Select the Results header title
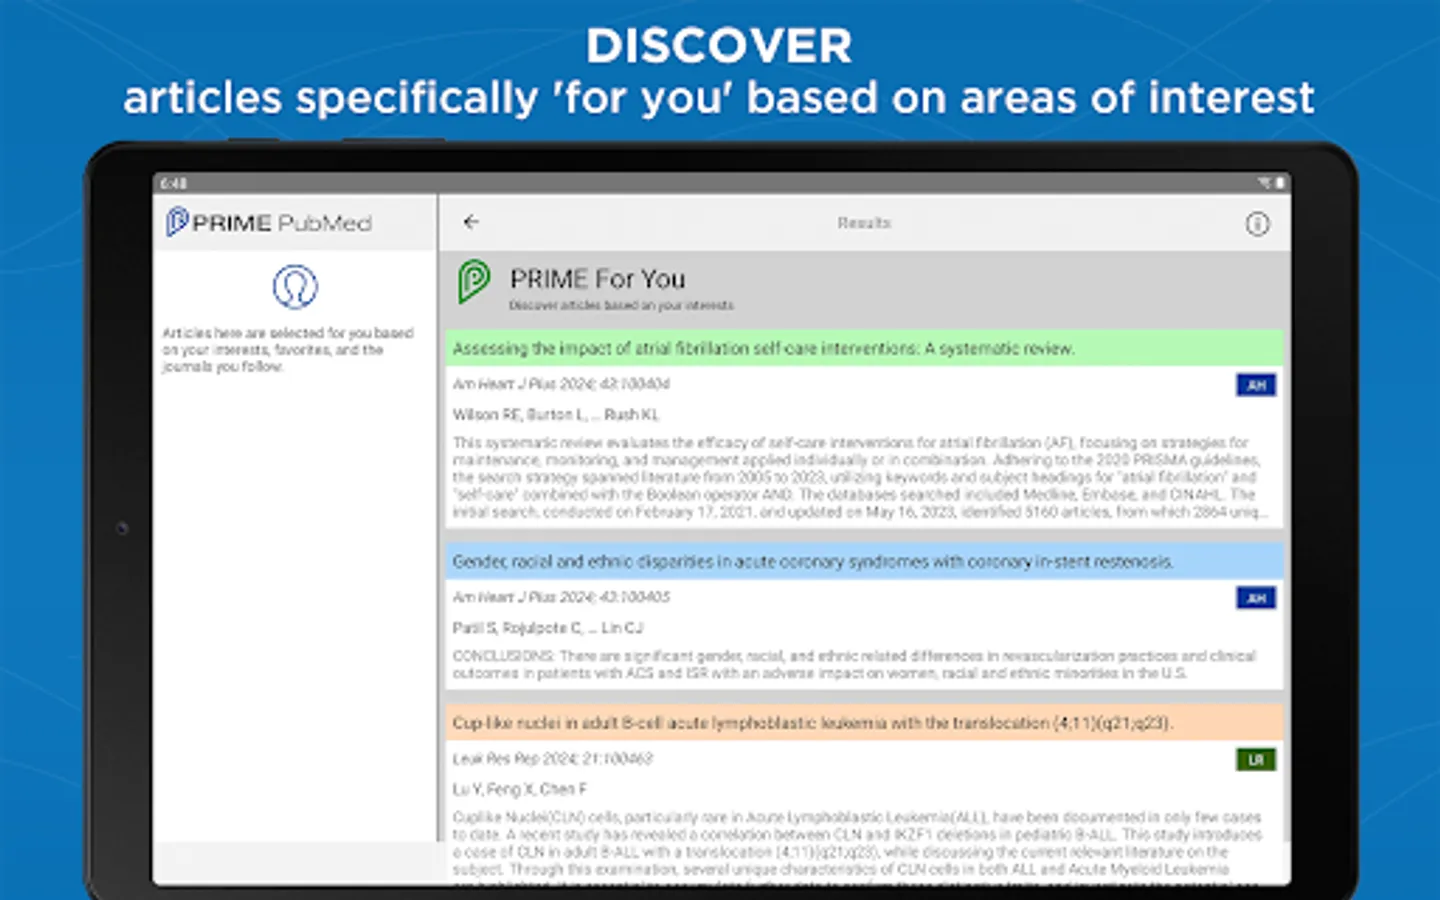 (x=864, y=223)
